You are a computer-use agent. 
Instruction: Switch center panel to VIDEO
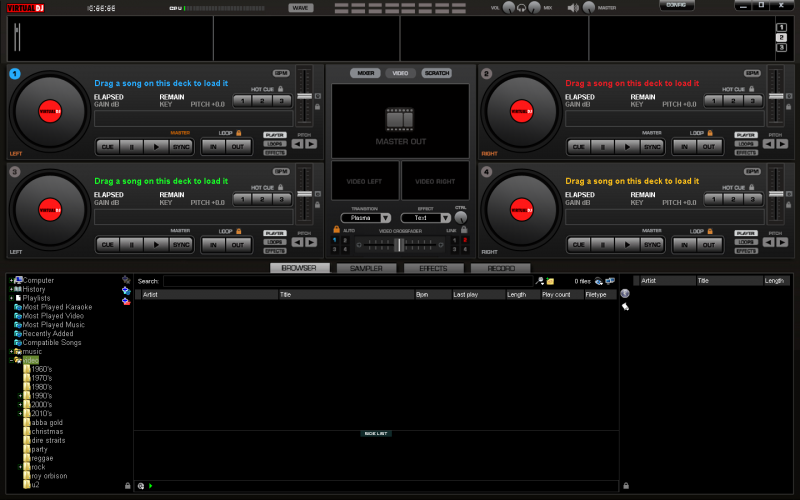(x=400, y=73)
